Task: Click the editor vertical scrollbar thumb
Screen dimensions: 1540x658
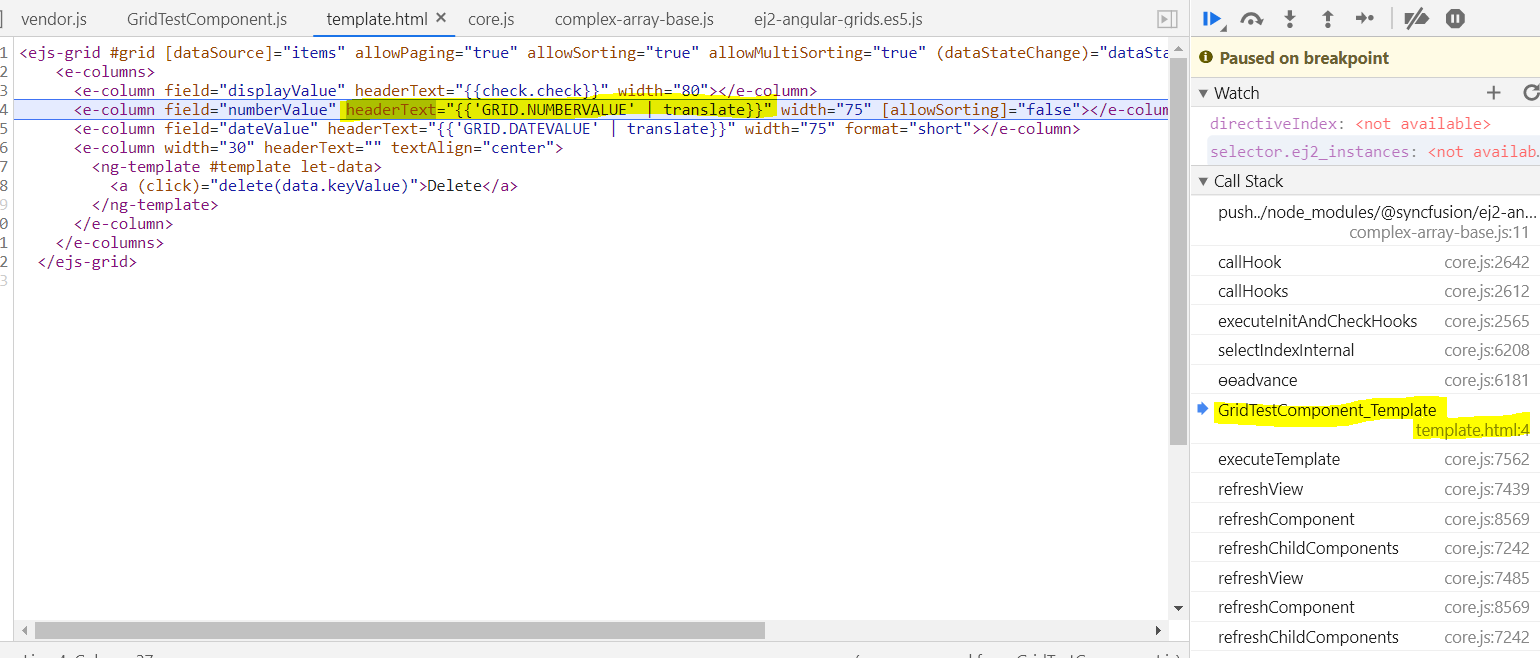Action: (1178, 250)
